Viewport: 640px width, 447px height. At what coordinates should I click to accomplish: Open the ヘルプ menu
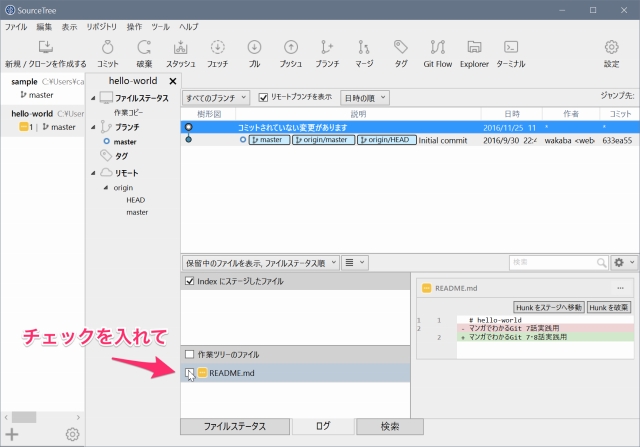189,27
